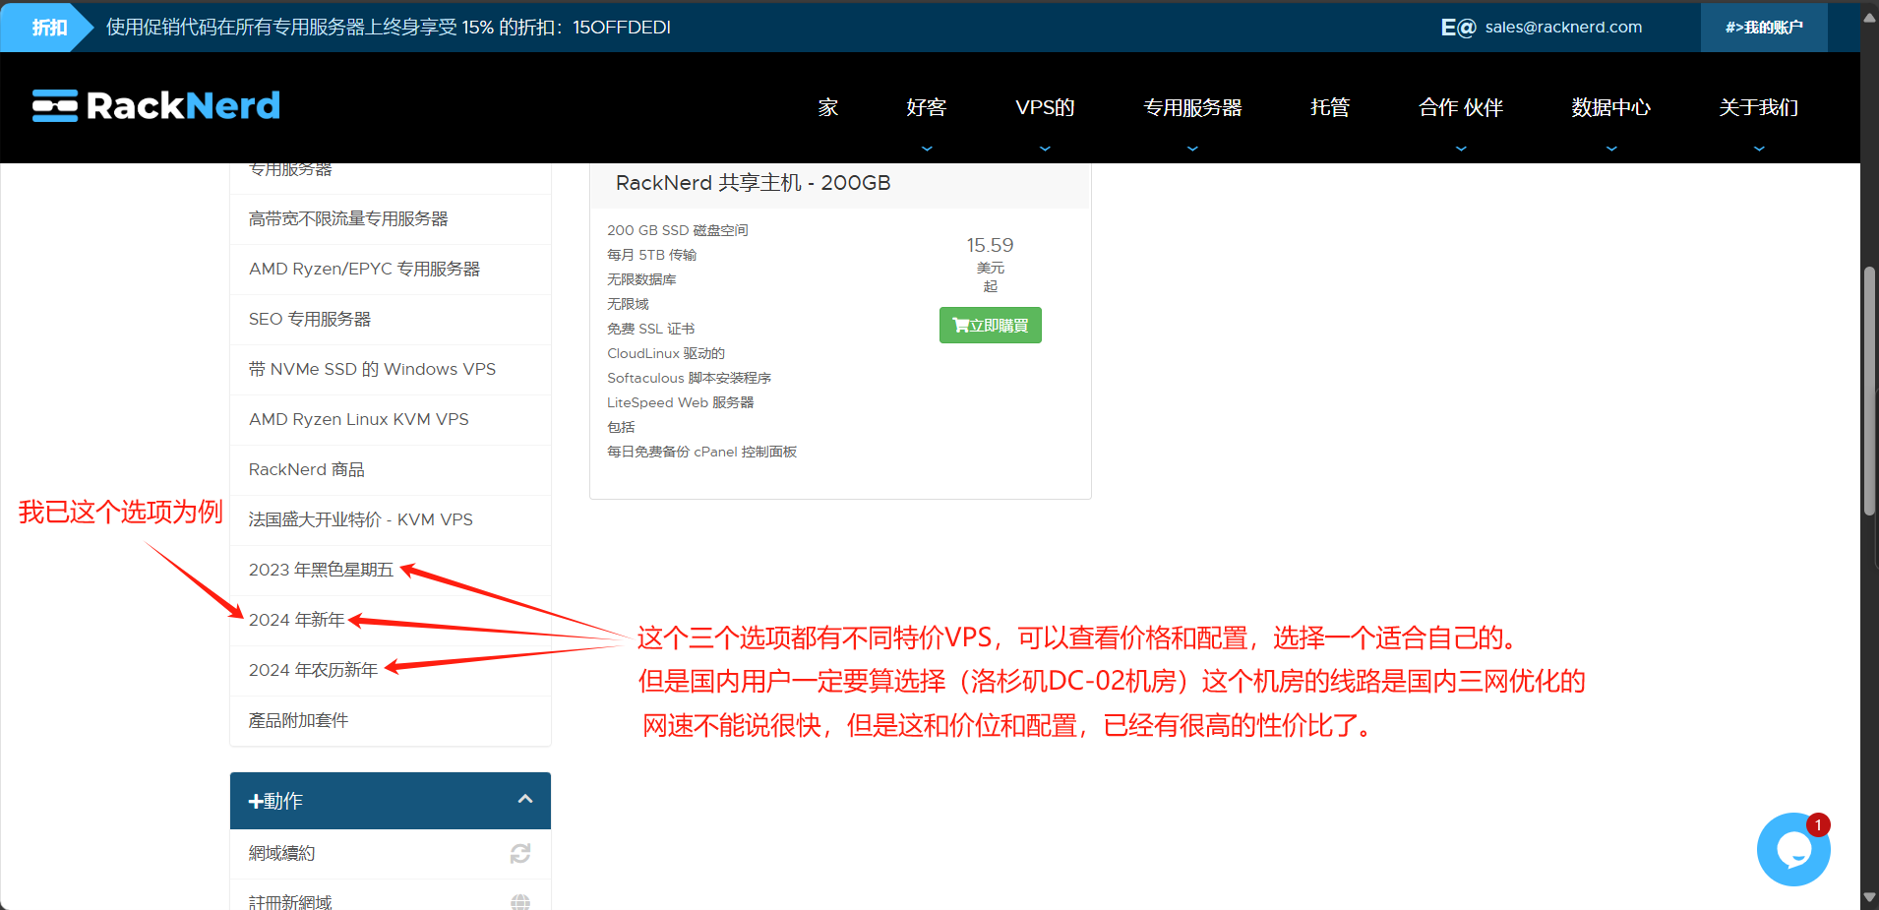The width and height of the screenshot is (1879, 910).
Task: Expand the 专用服务器 navigation dropdown
Action: [1192, 108]
